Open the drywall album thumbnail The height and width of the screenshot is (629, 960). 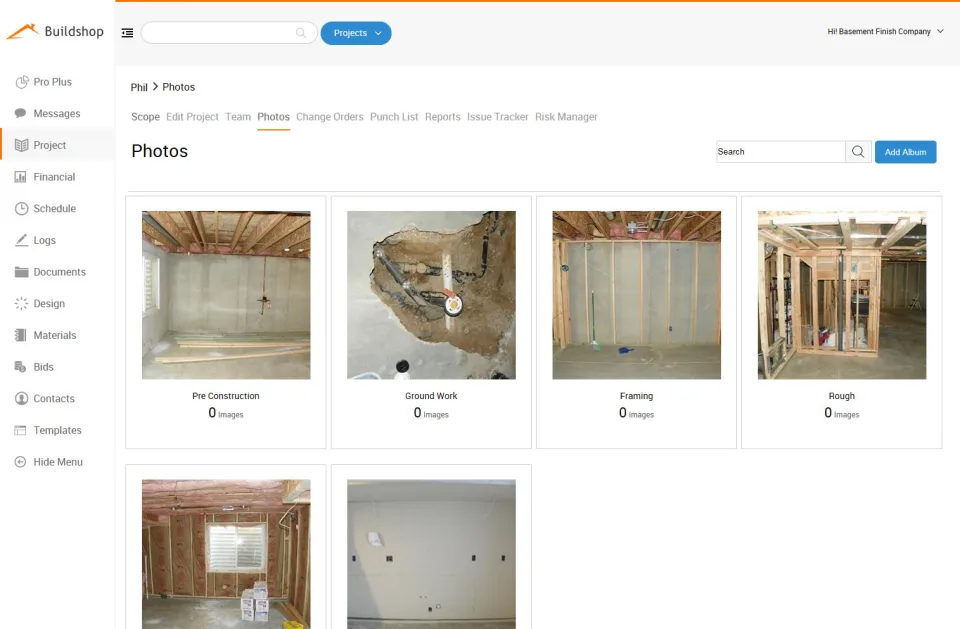coord(431,554)
